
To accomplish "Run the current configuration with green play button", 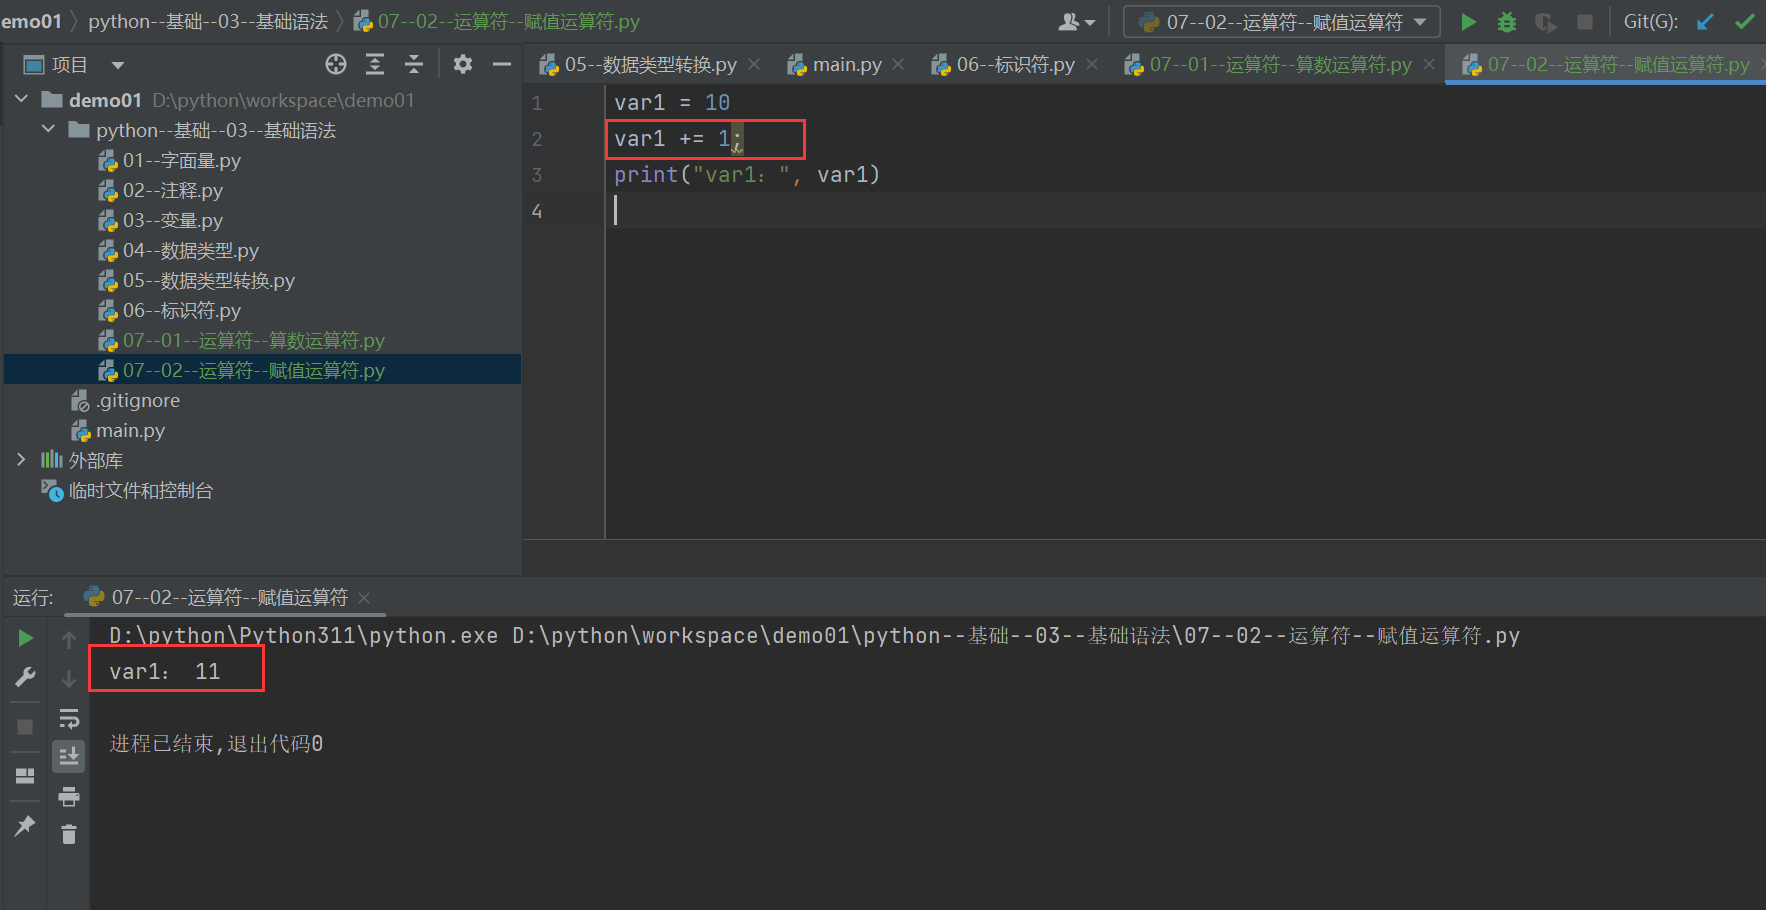I will click(x=1468, y=22).
